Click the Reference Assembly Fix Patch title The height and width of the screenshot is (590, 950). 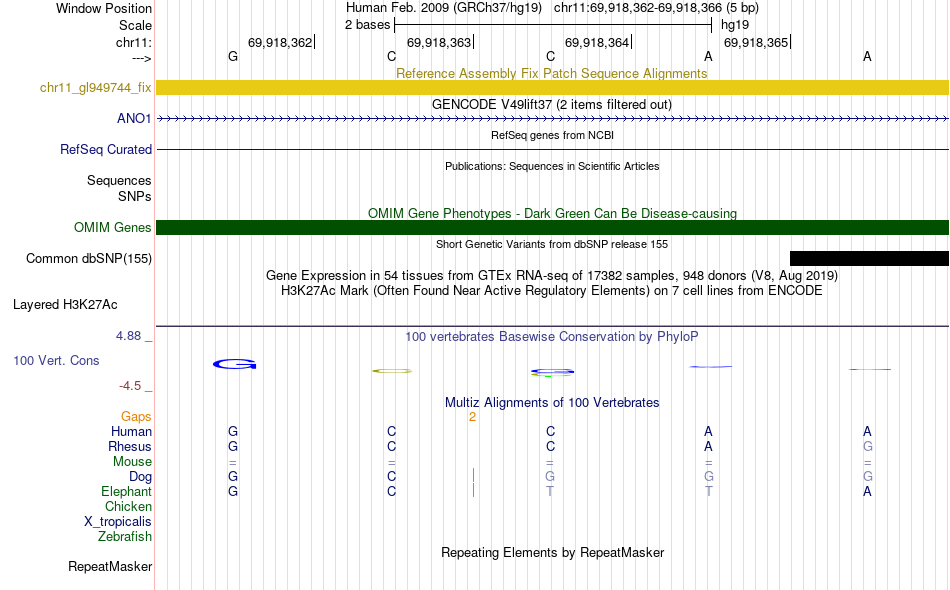coord(551,74)
